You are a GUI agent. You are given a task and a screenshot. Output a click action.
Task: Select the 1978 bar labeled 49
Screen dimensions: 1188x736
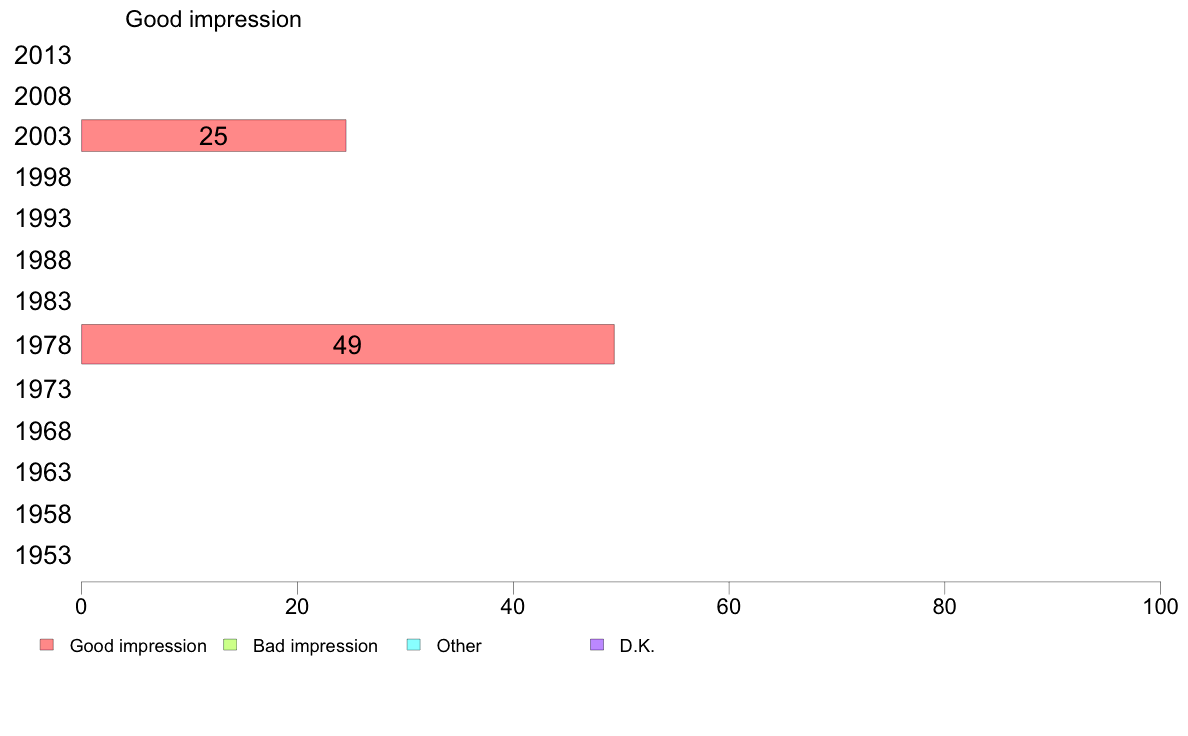coord(348,344)
